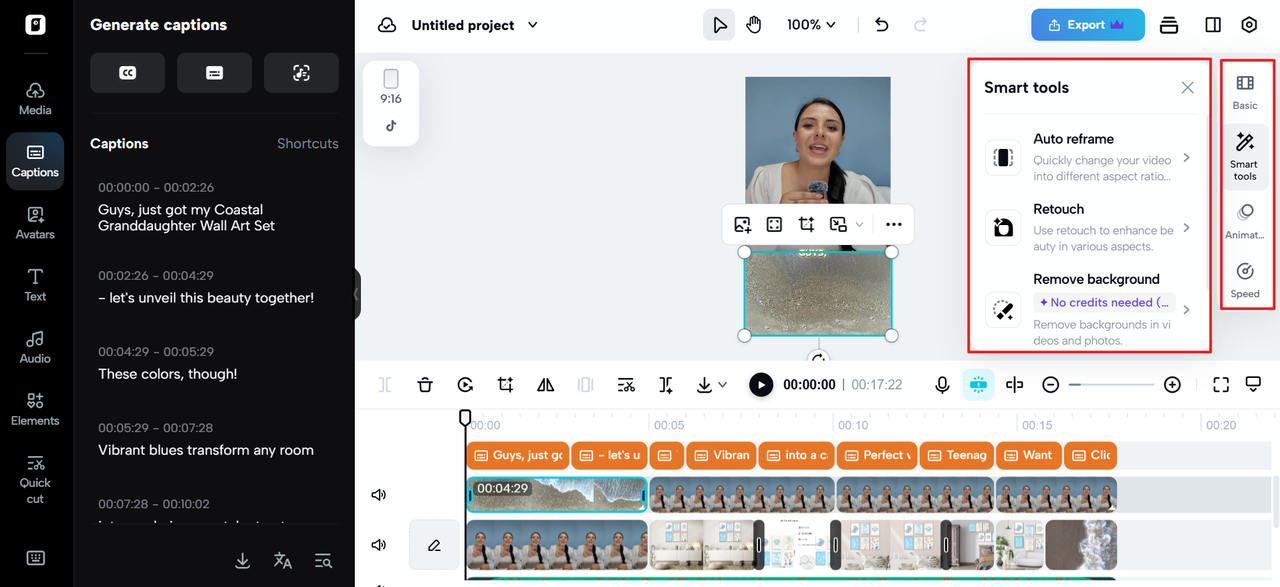
Task: Open the layers stack icon beside Export
Action: [1169, 25]
